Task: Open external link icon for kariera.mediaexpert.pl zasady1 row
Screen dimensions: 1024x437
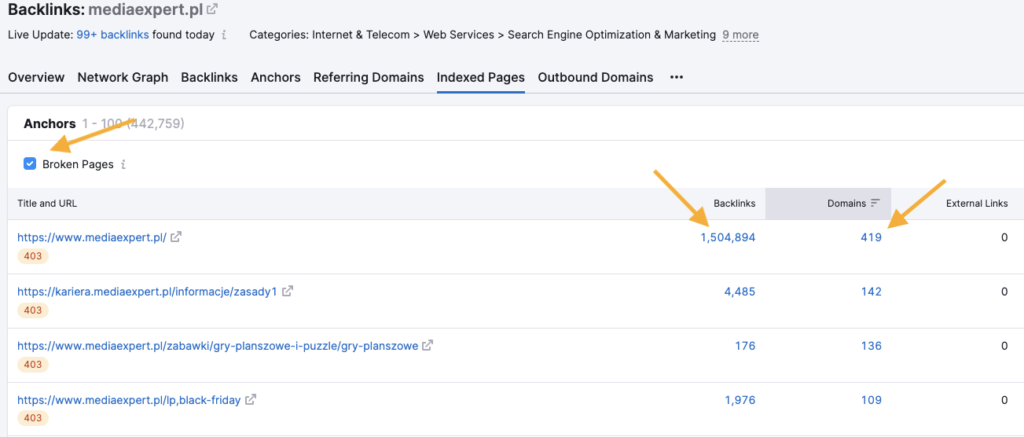Action: [287, 291]
